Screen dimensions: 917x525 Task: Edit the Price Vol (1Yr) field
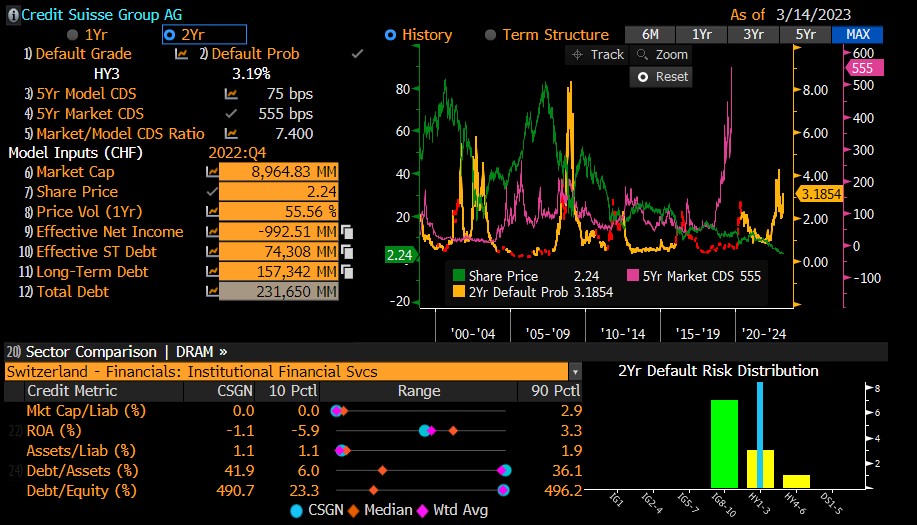[x=278, y=212]
